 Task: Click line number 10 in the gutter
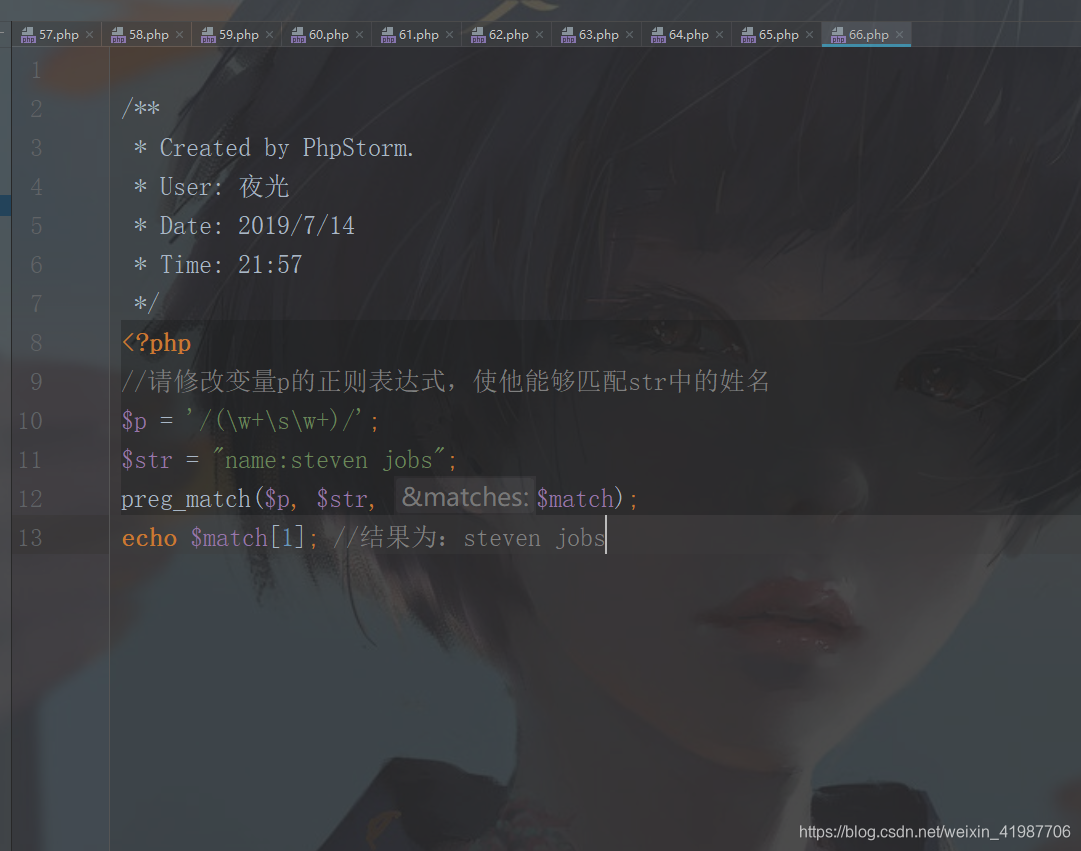click(x=30, y=421)
